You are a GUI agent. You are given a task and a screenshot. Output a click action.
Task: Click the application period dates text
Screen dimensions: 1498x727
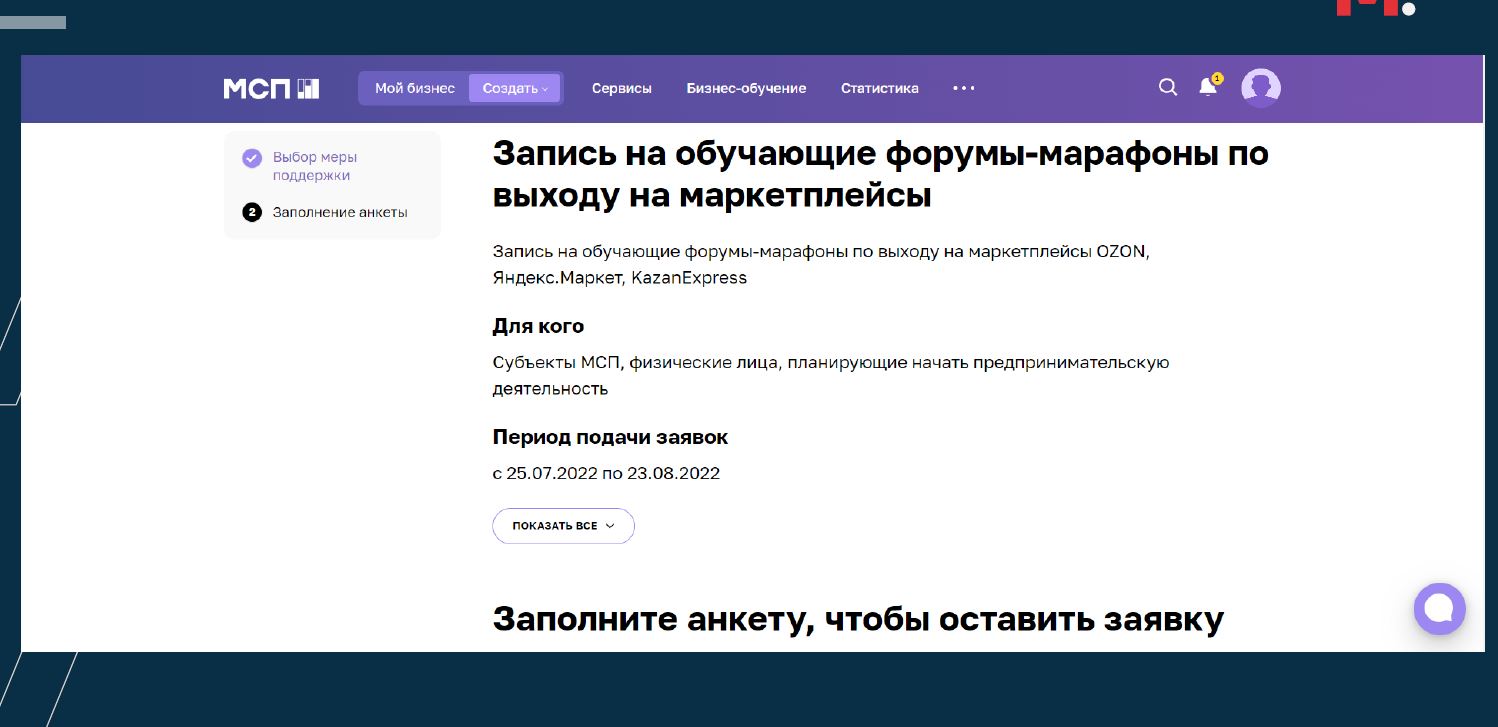606,473
